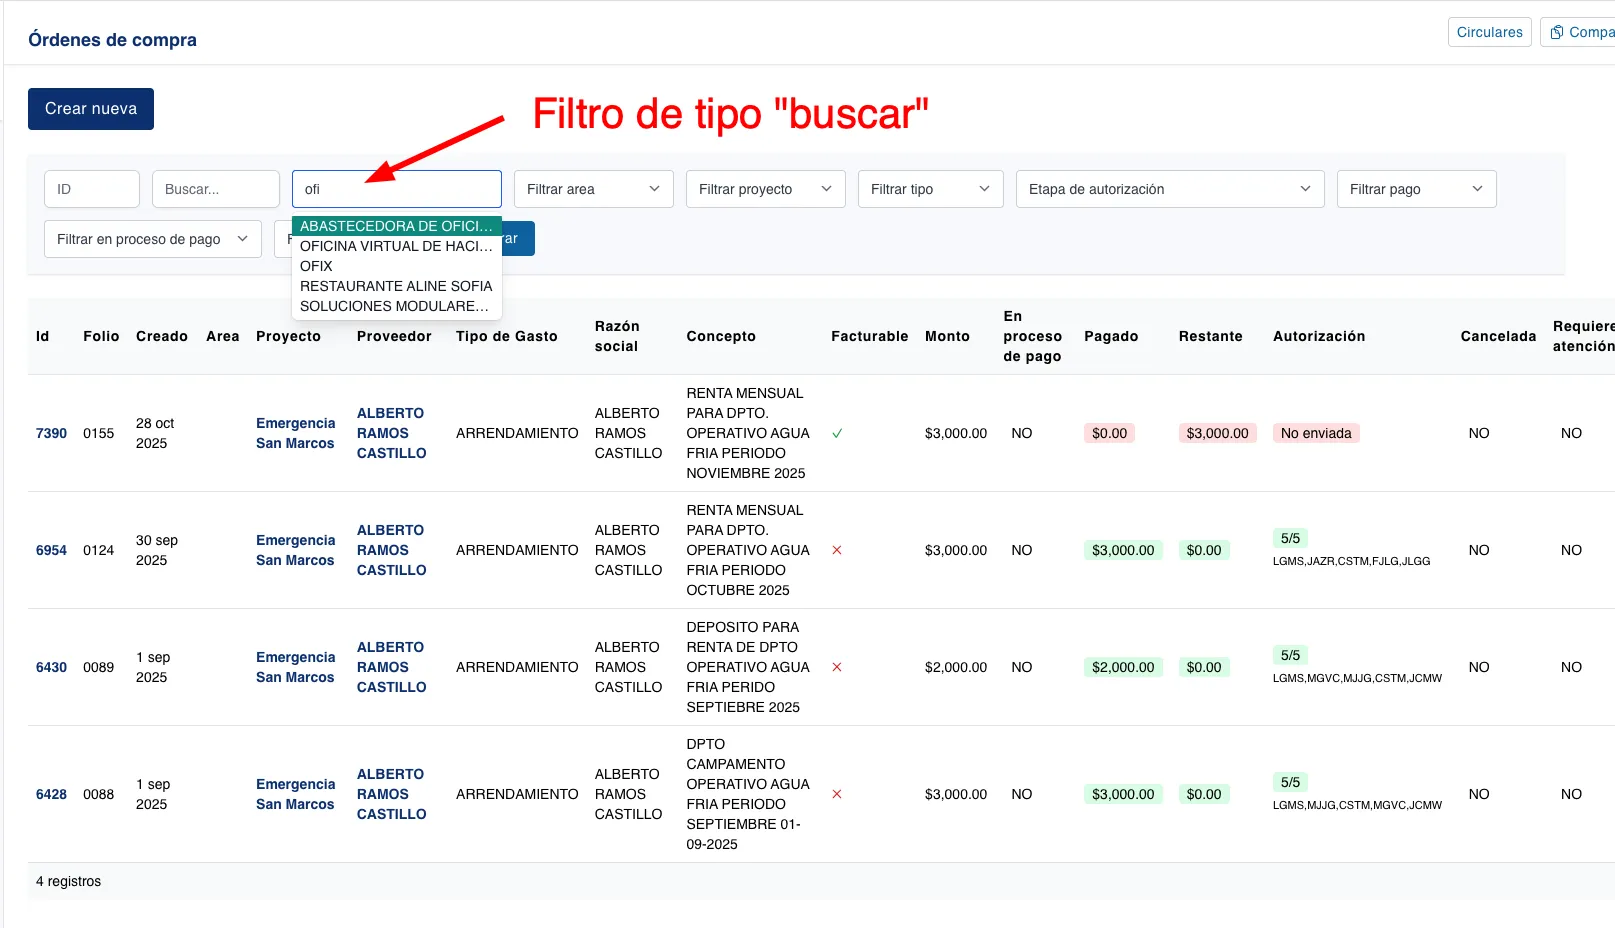Click the ID filter input field
The height and width of the screenshot is (928, 1615).
(x=91, y=189)
